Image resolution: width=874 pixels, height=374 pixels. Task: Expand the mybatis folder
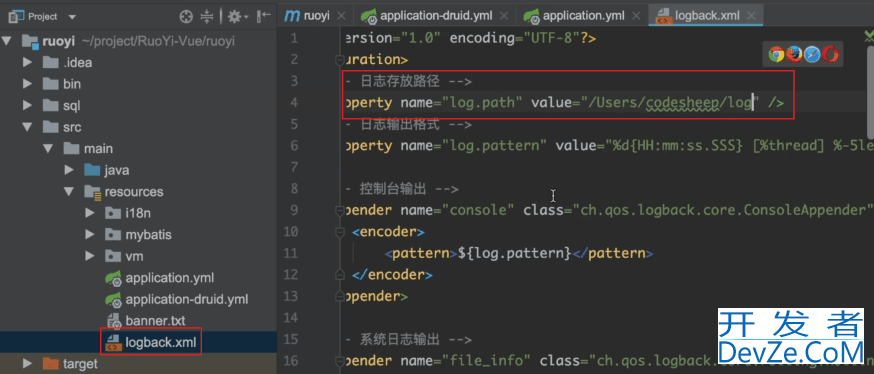pos(90,235)
